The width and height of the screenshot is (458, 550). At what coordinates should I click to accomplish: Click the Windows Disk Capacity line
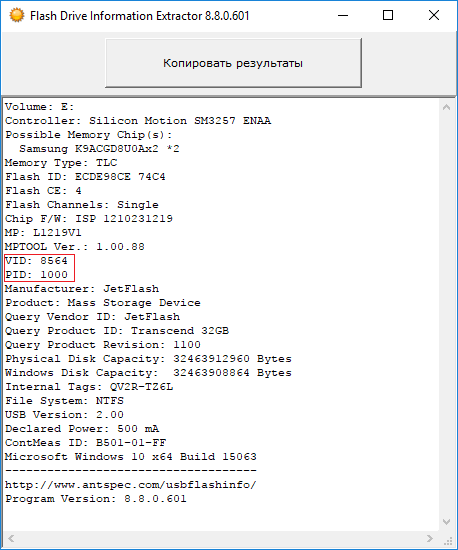[148, 373]
